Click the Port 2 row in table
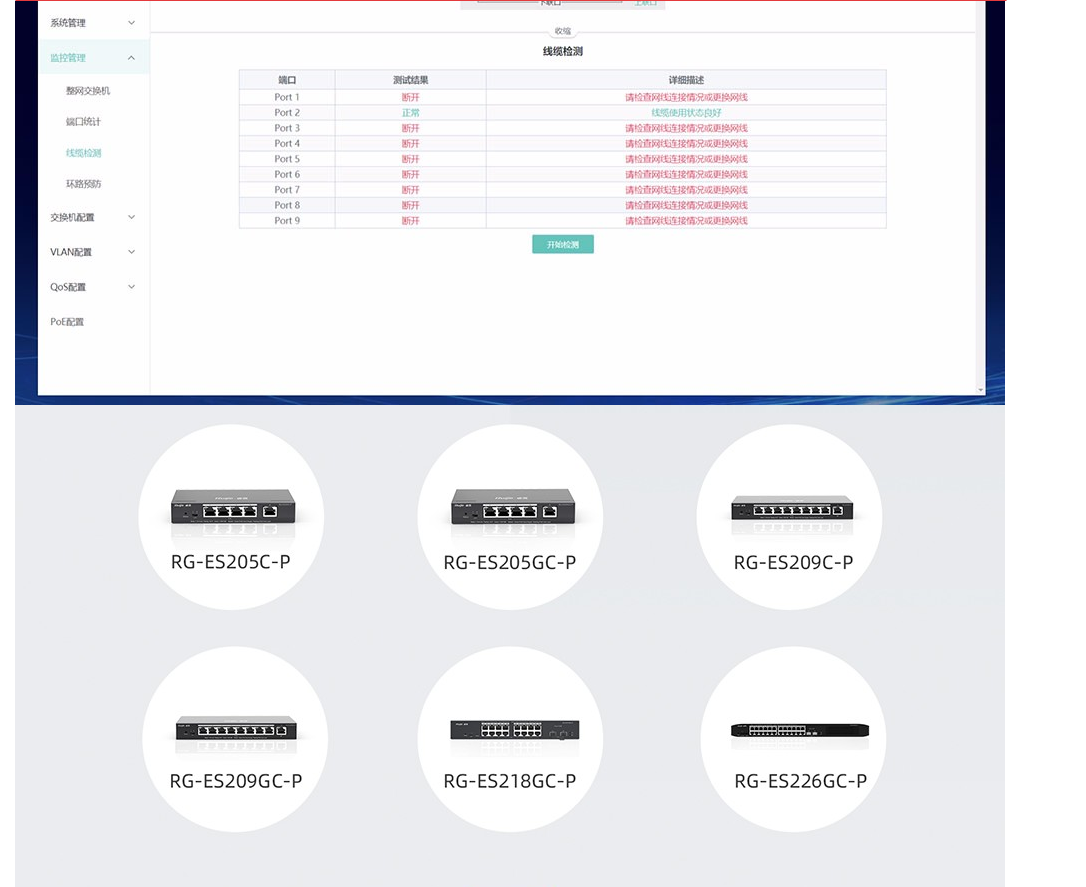1086x887 pixels. click(x=562, y=113)
